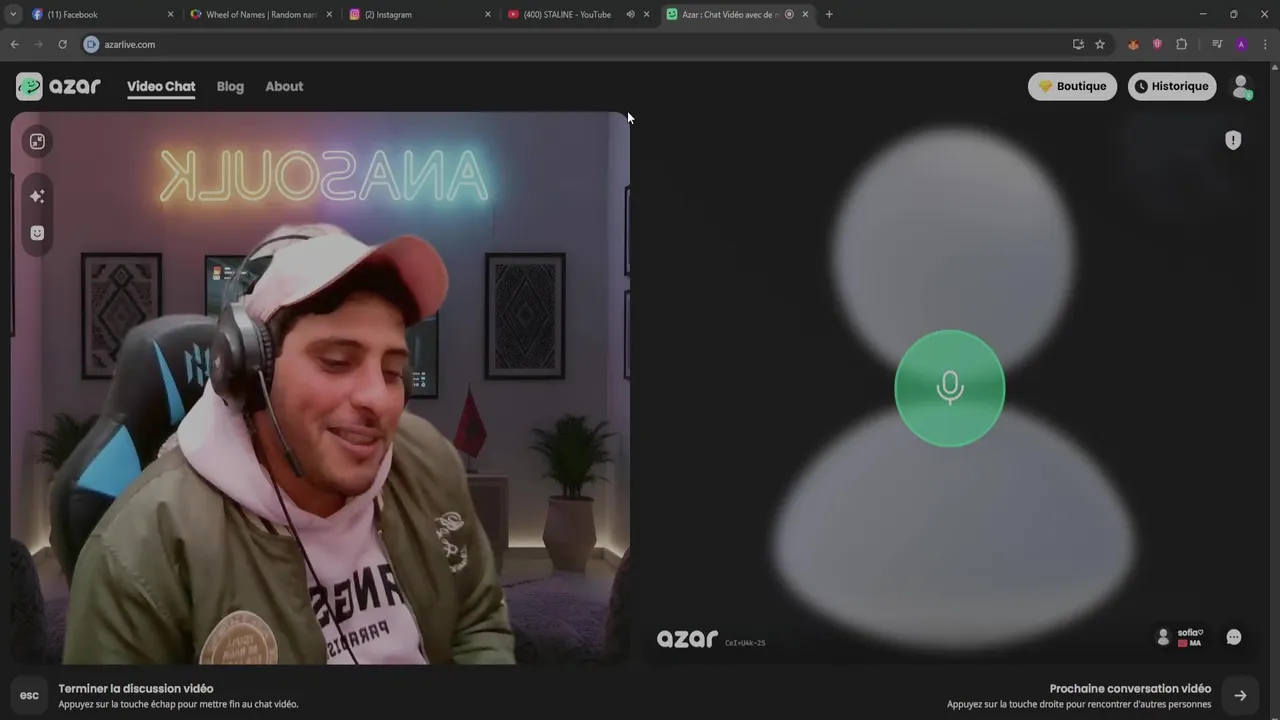Mute the YouTube tab audio icon

pos(630,15)
